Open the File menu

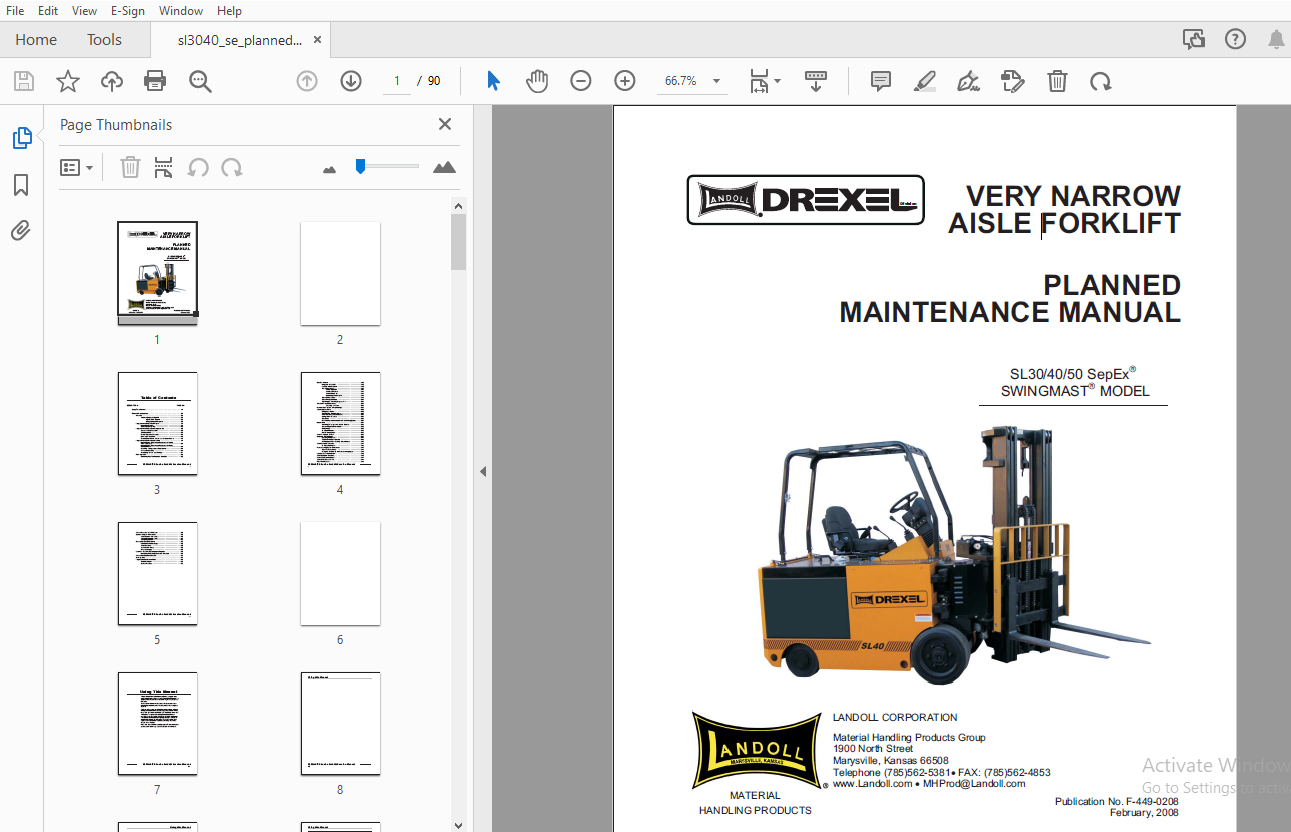tap(16, 10)
